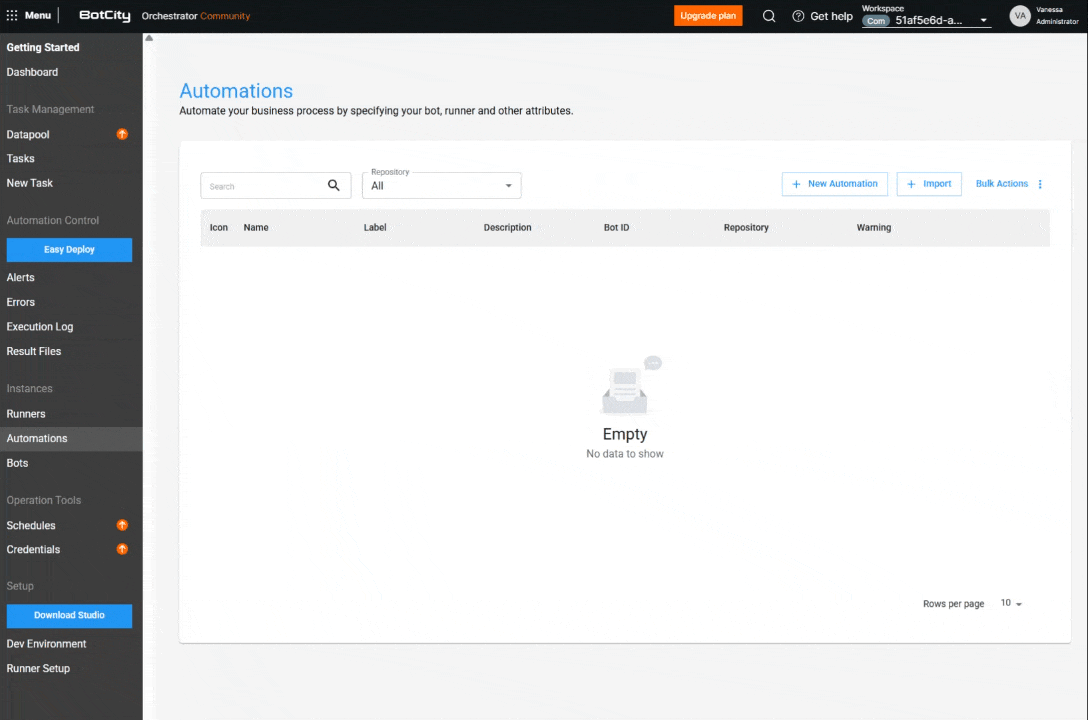
Task: Click the Get help question mark icon
Action: point(797,16)
